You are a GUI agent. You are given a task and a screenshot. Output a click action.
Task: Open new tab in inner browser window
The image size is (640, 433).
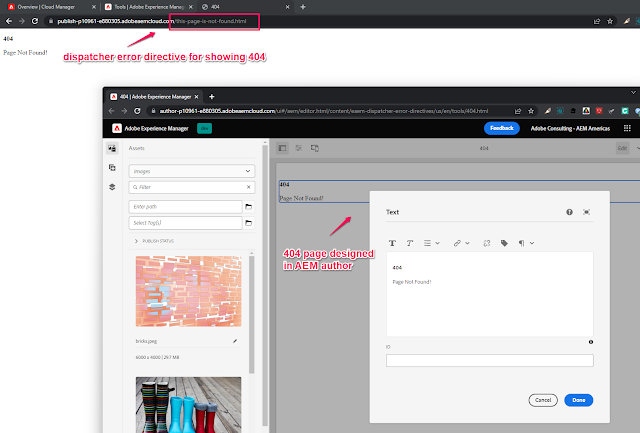[x=211, y=97]
